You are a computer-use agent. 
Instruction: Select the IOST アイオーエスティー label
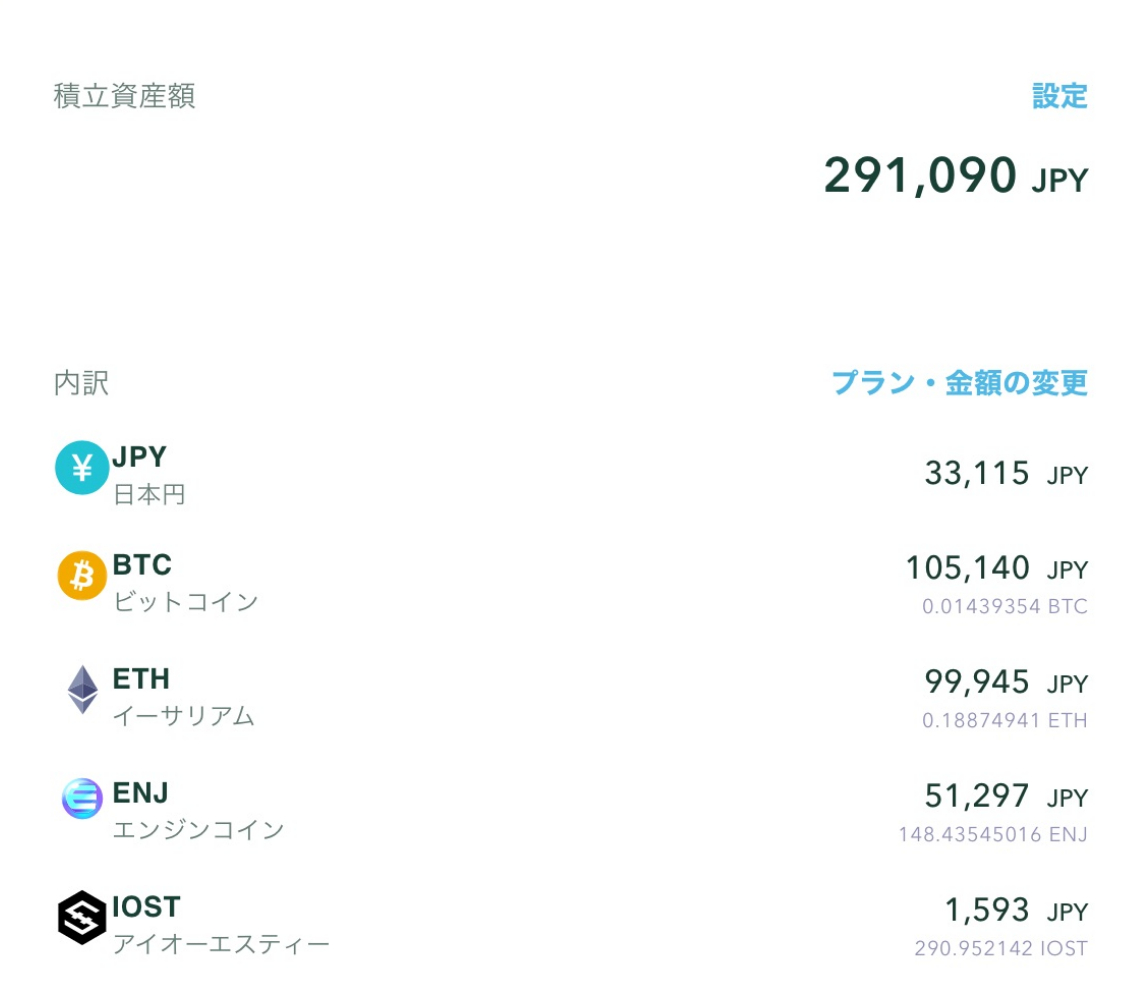(x=220, y=924)
